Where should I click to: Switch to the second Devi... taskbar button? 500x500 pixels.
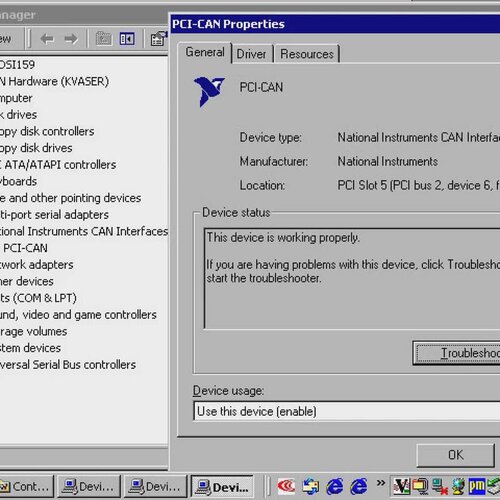pyautogui.click(x=155, y=487)
